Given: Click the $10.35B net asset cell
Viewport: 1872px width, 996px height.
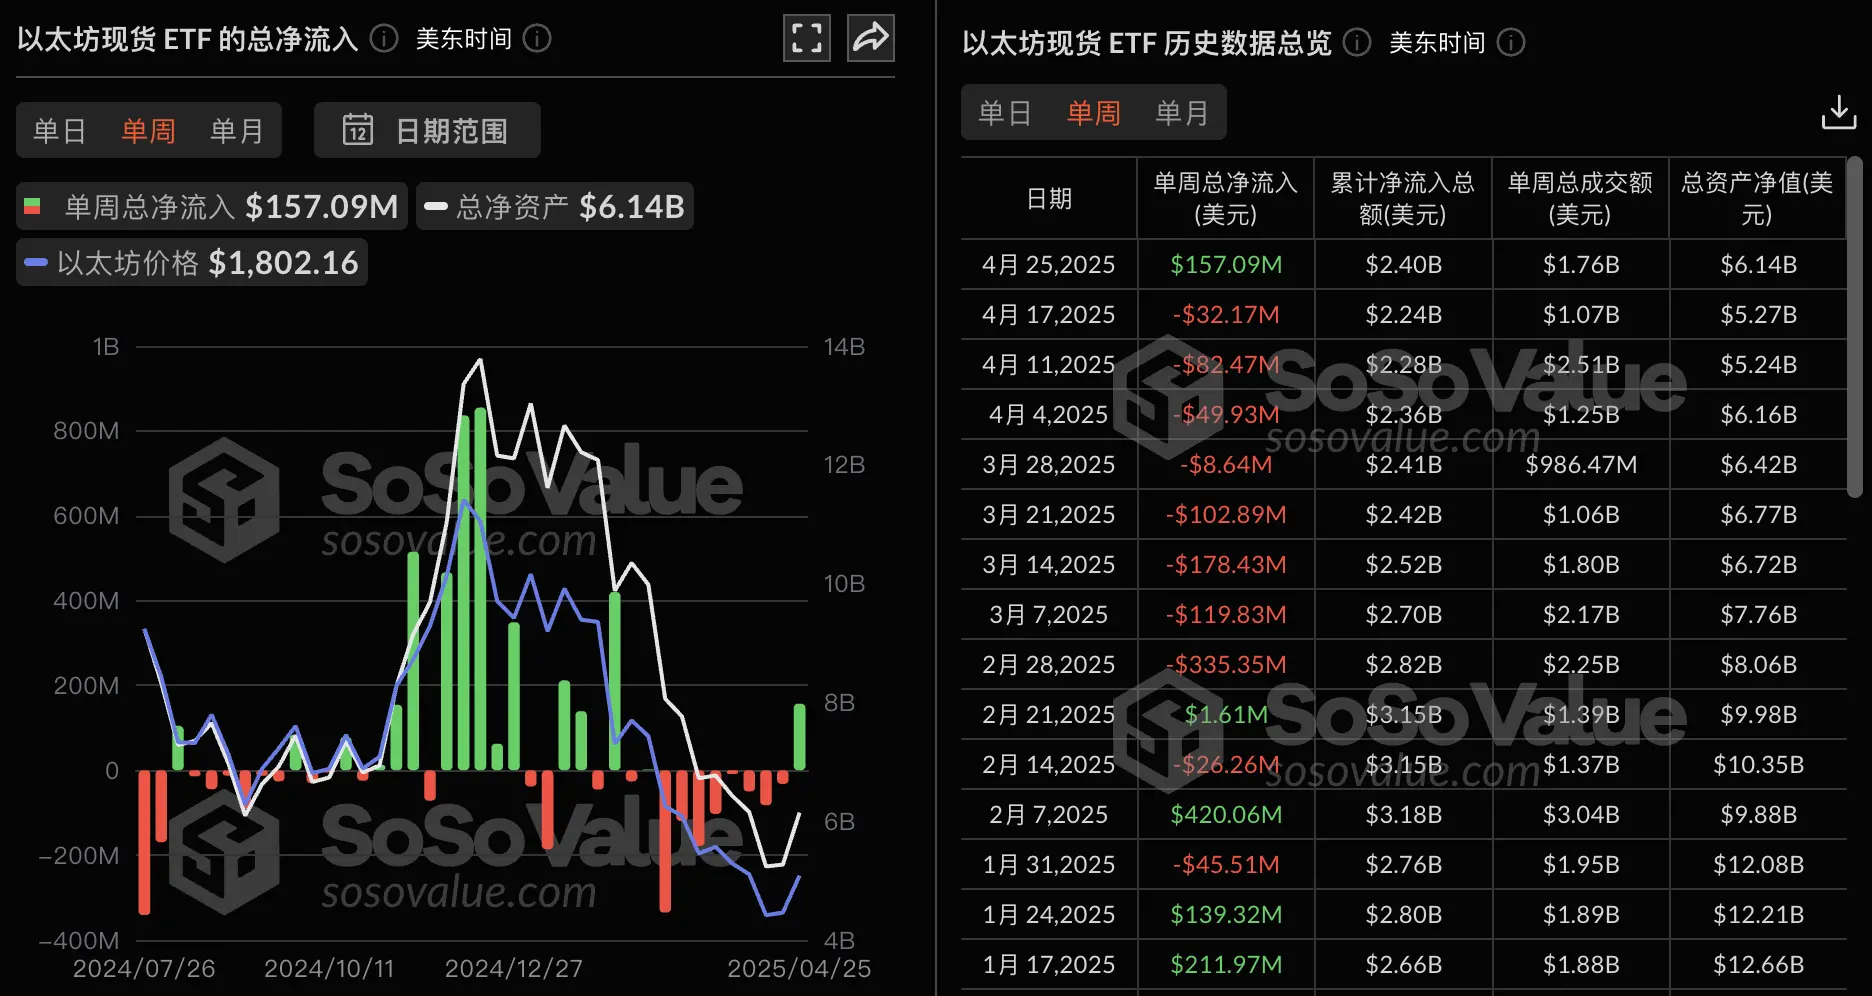Looking at the screenshot, I should 1758,765.
